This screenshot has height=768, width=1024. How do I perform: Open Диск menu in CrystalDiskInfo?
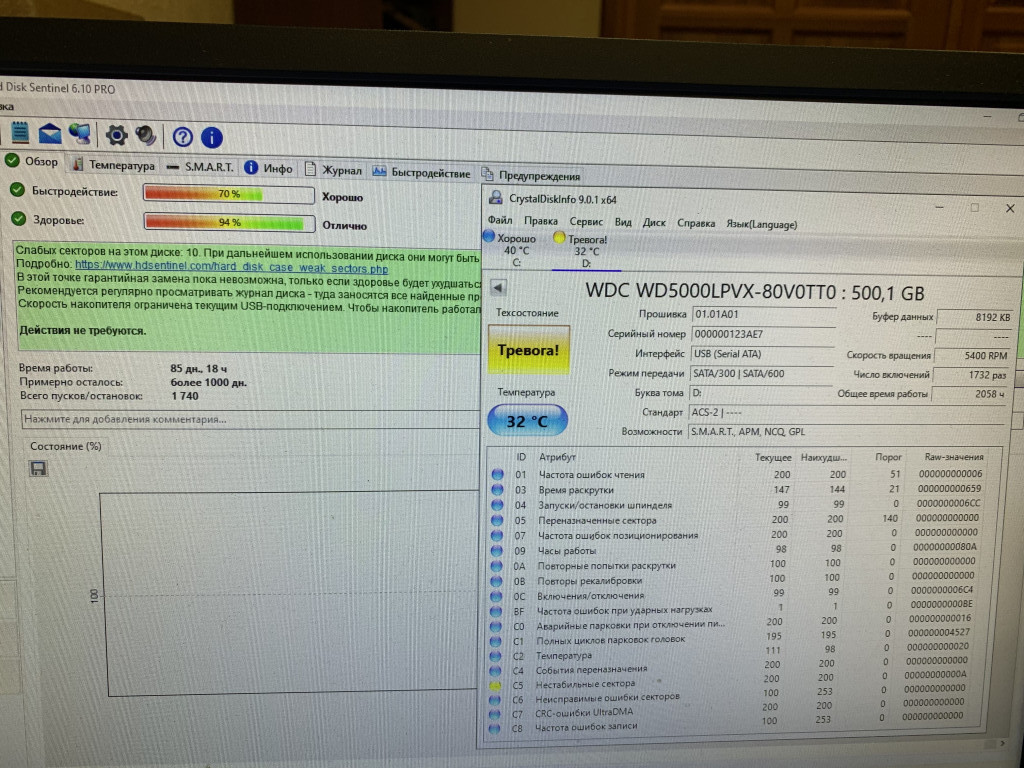click(654, 223)
